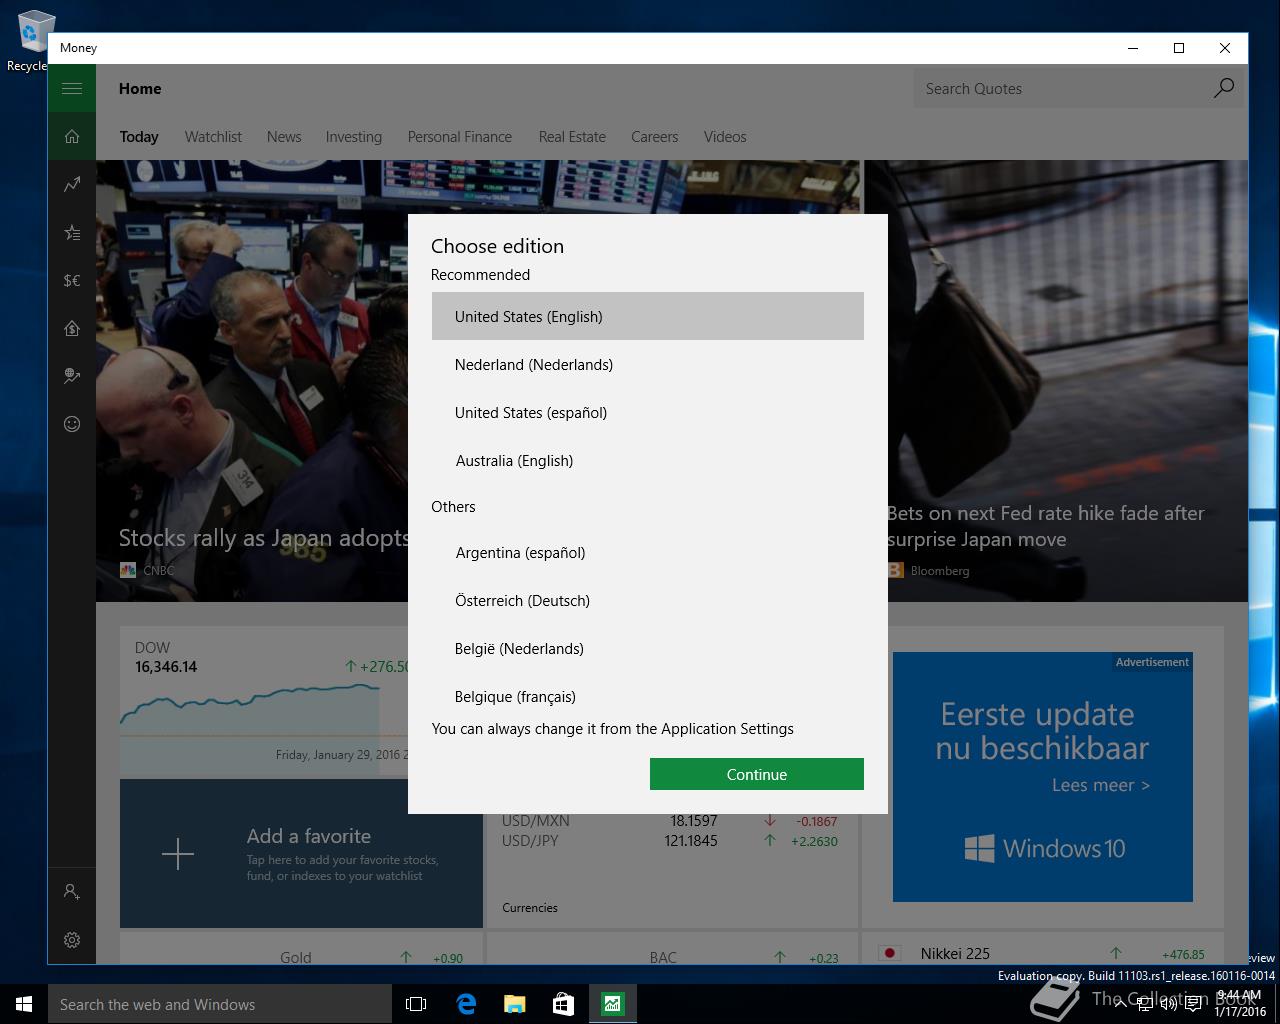Open the Careers tab
The height and width of the screenshot is (1024, 1280).
[655, 137]
